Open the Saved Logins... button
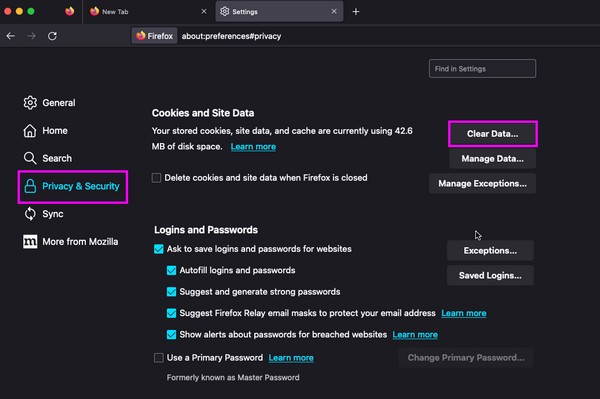Screen dimensions: 600x399 (490, 275)
